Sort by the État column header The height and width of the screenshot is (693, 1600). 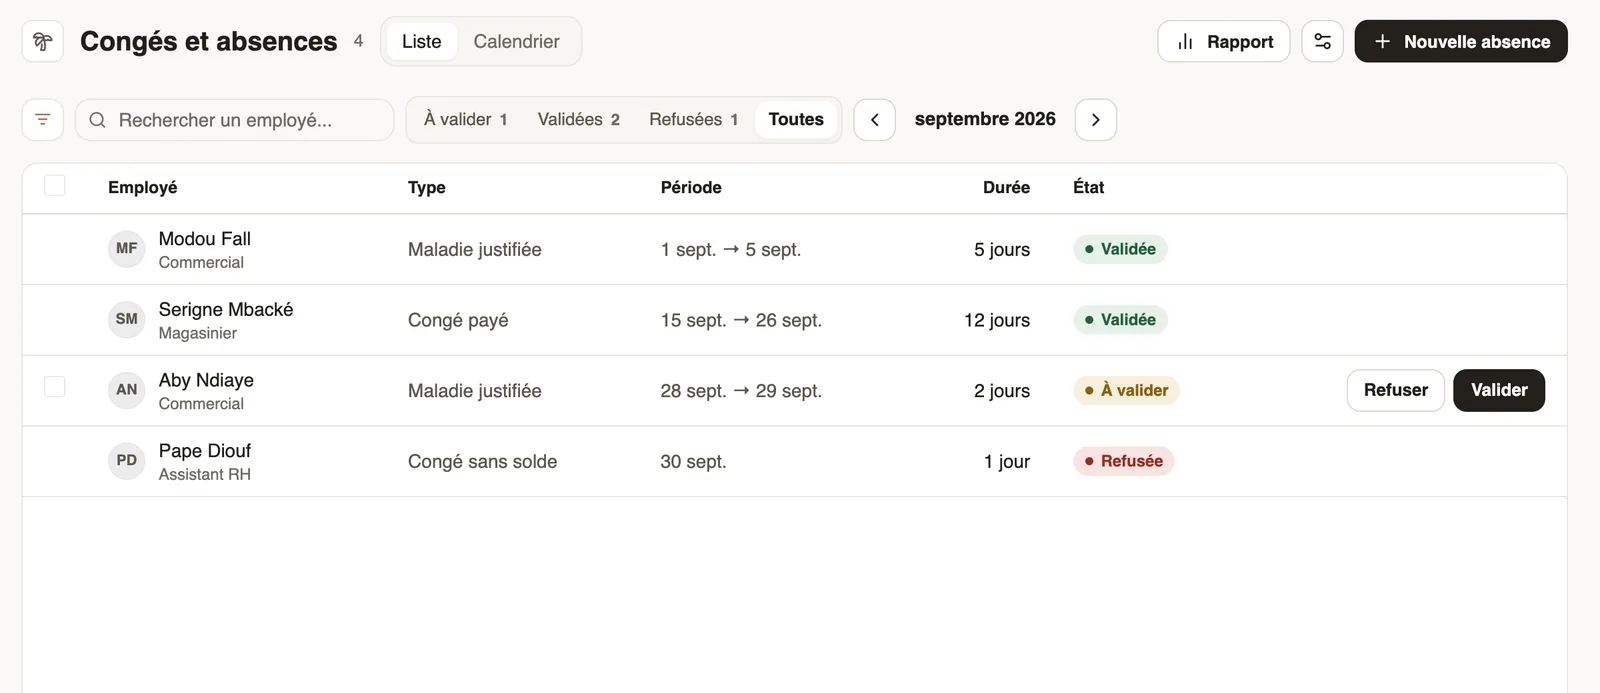pos(1088,187)
